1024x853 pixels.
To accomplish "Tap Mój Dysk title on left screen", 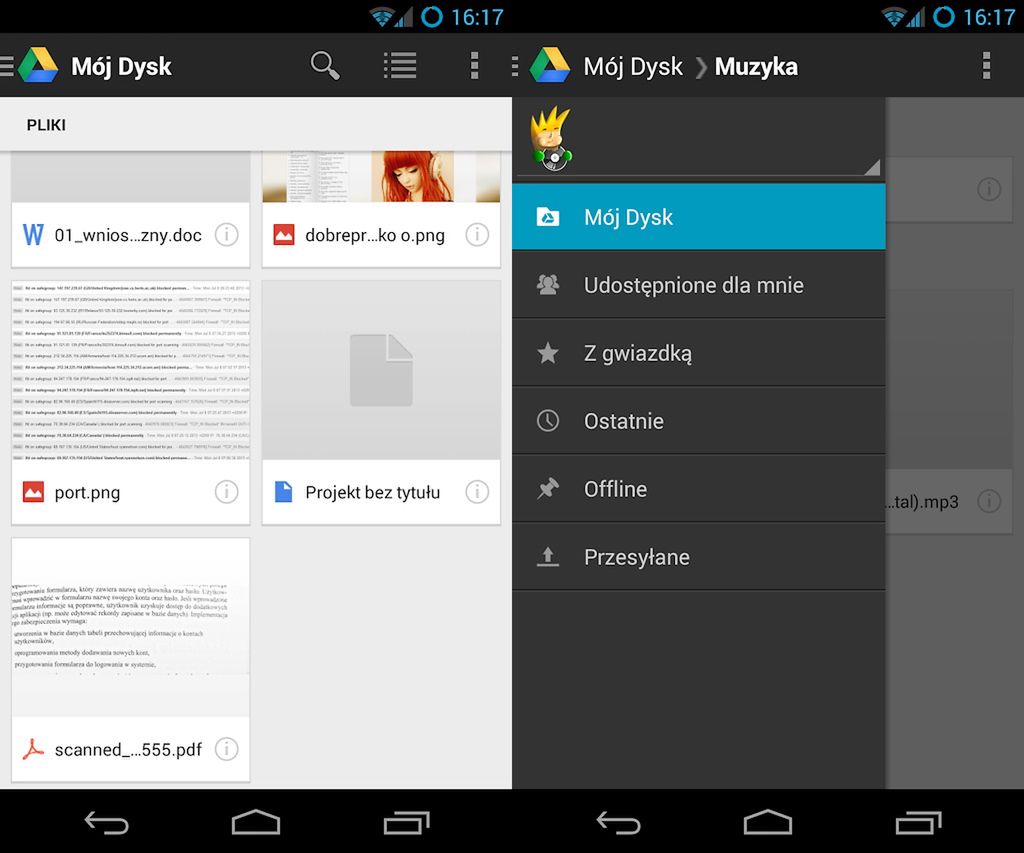I will click(121, 67).
